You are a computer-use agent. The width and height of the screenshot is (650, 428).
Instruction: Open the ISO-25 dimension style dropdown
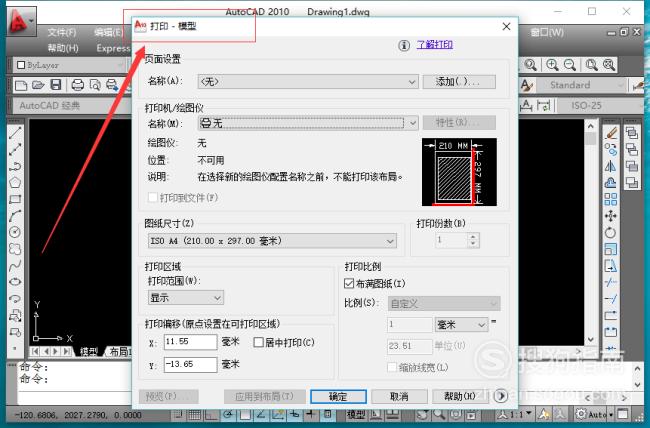tap(601, 105)
